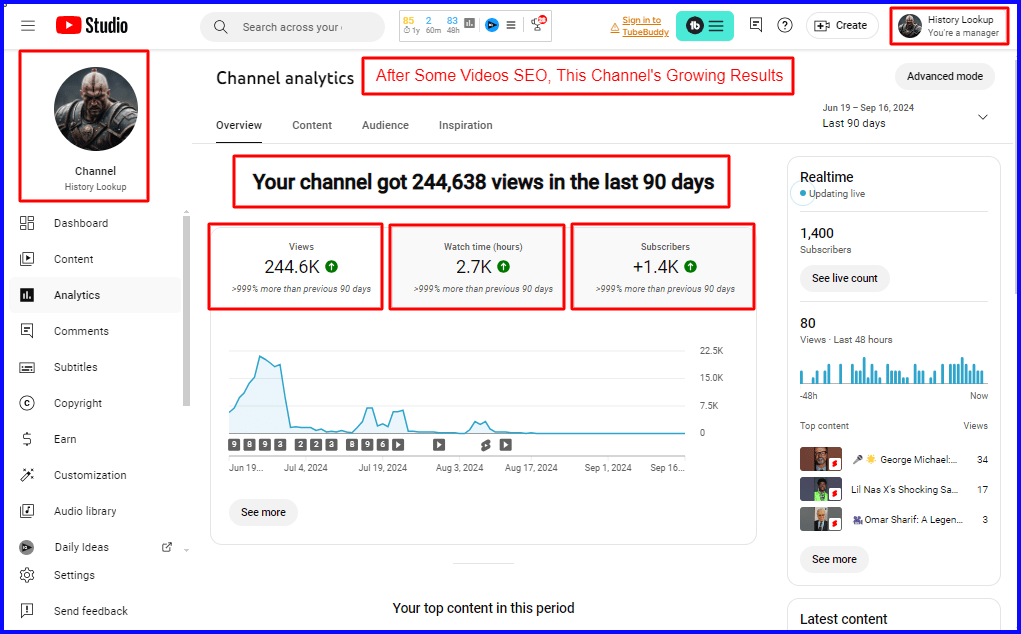Open the Customization page

[x=89, y=475]
